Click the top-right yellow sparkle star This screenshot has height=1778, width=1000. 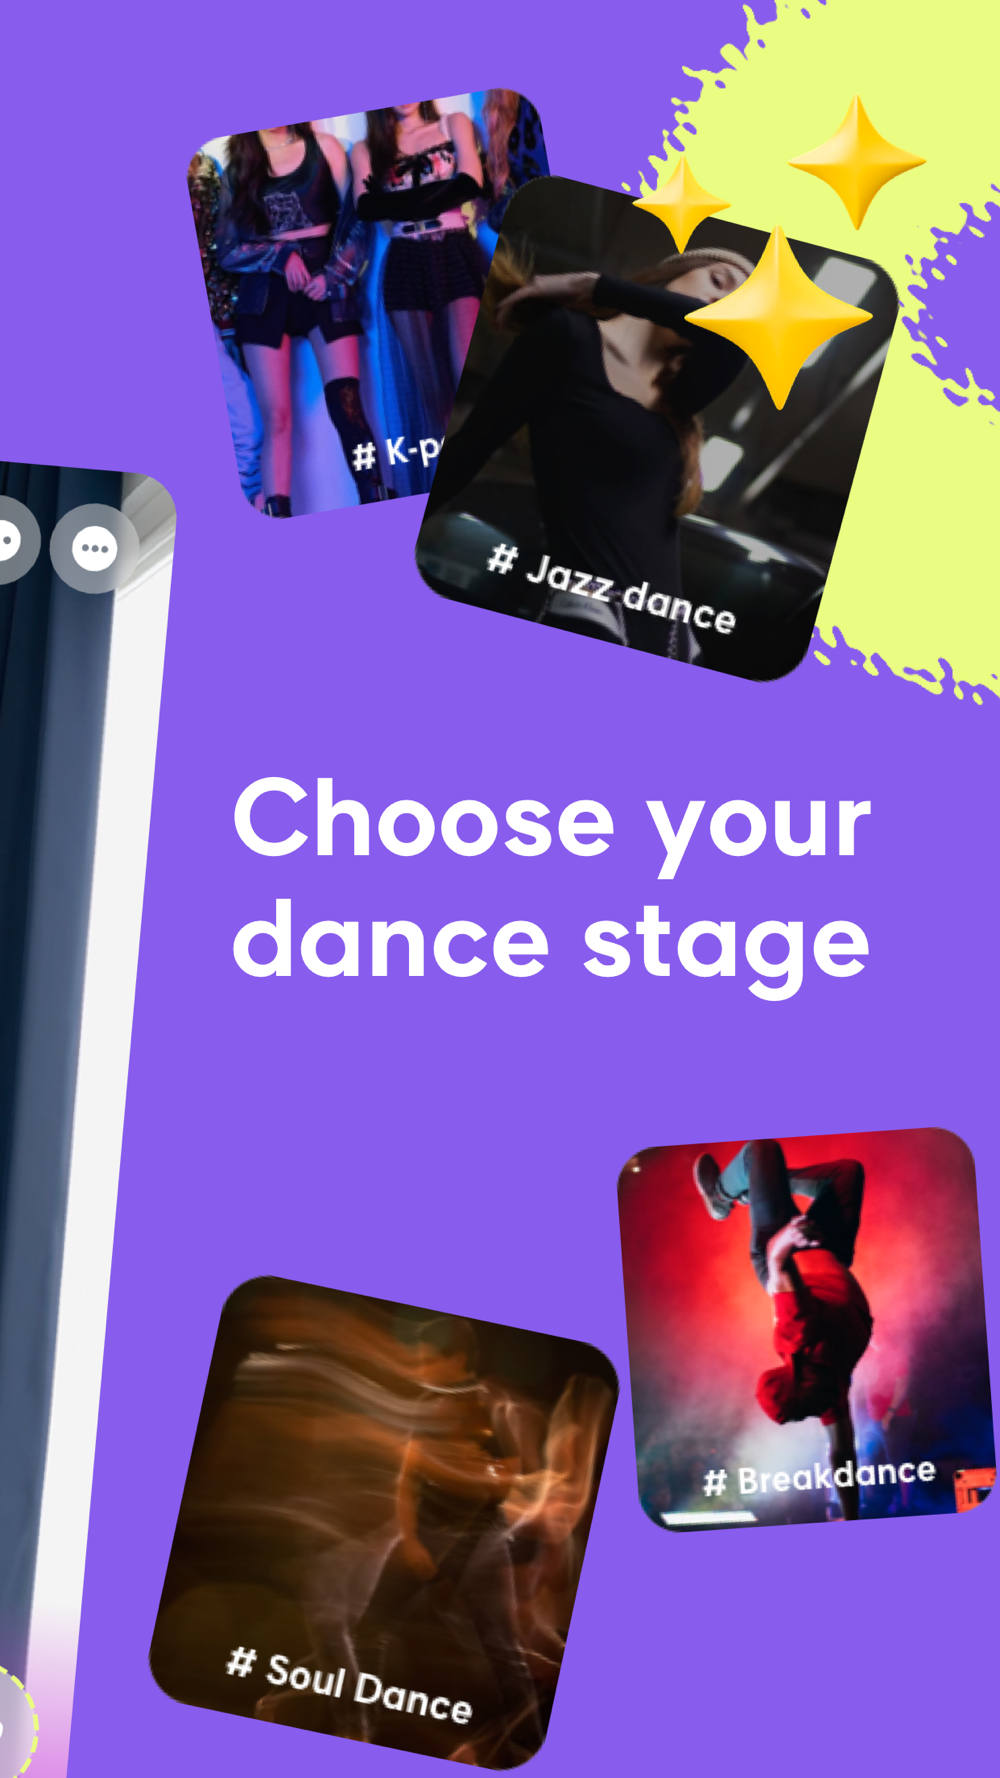[857, 162]
